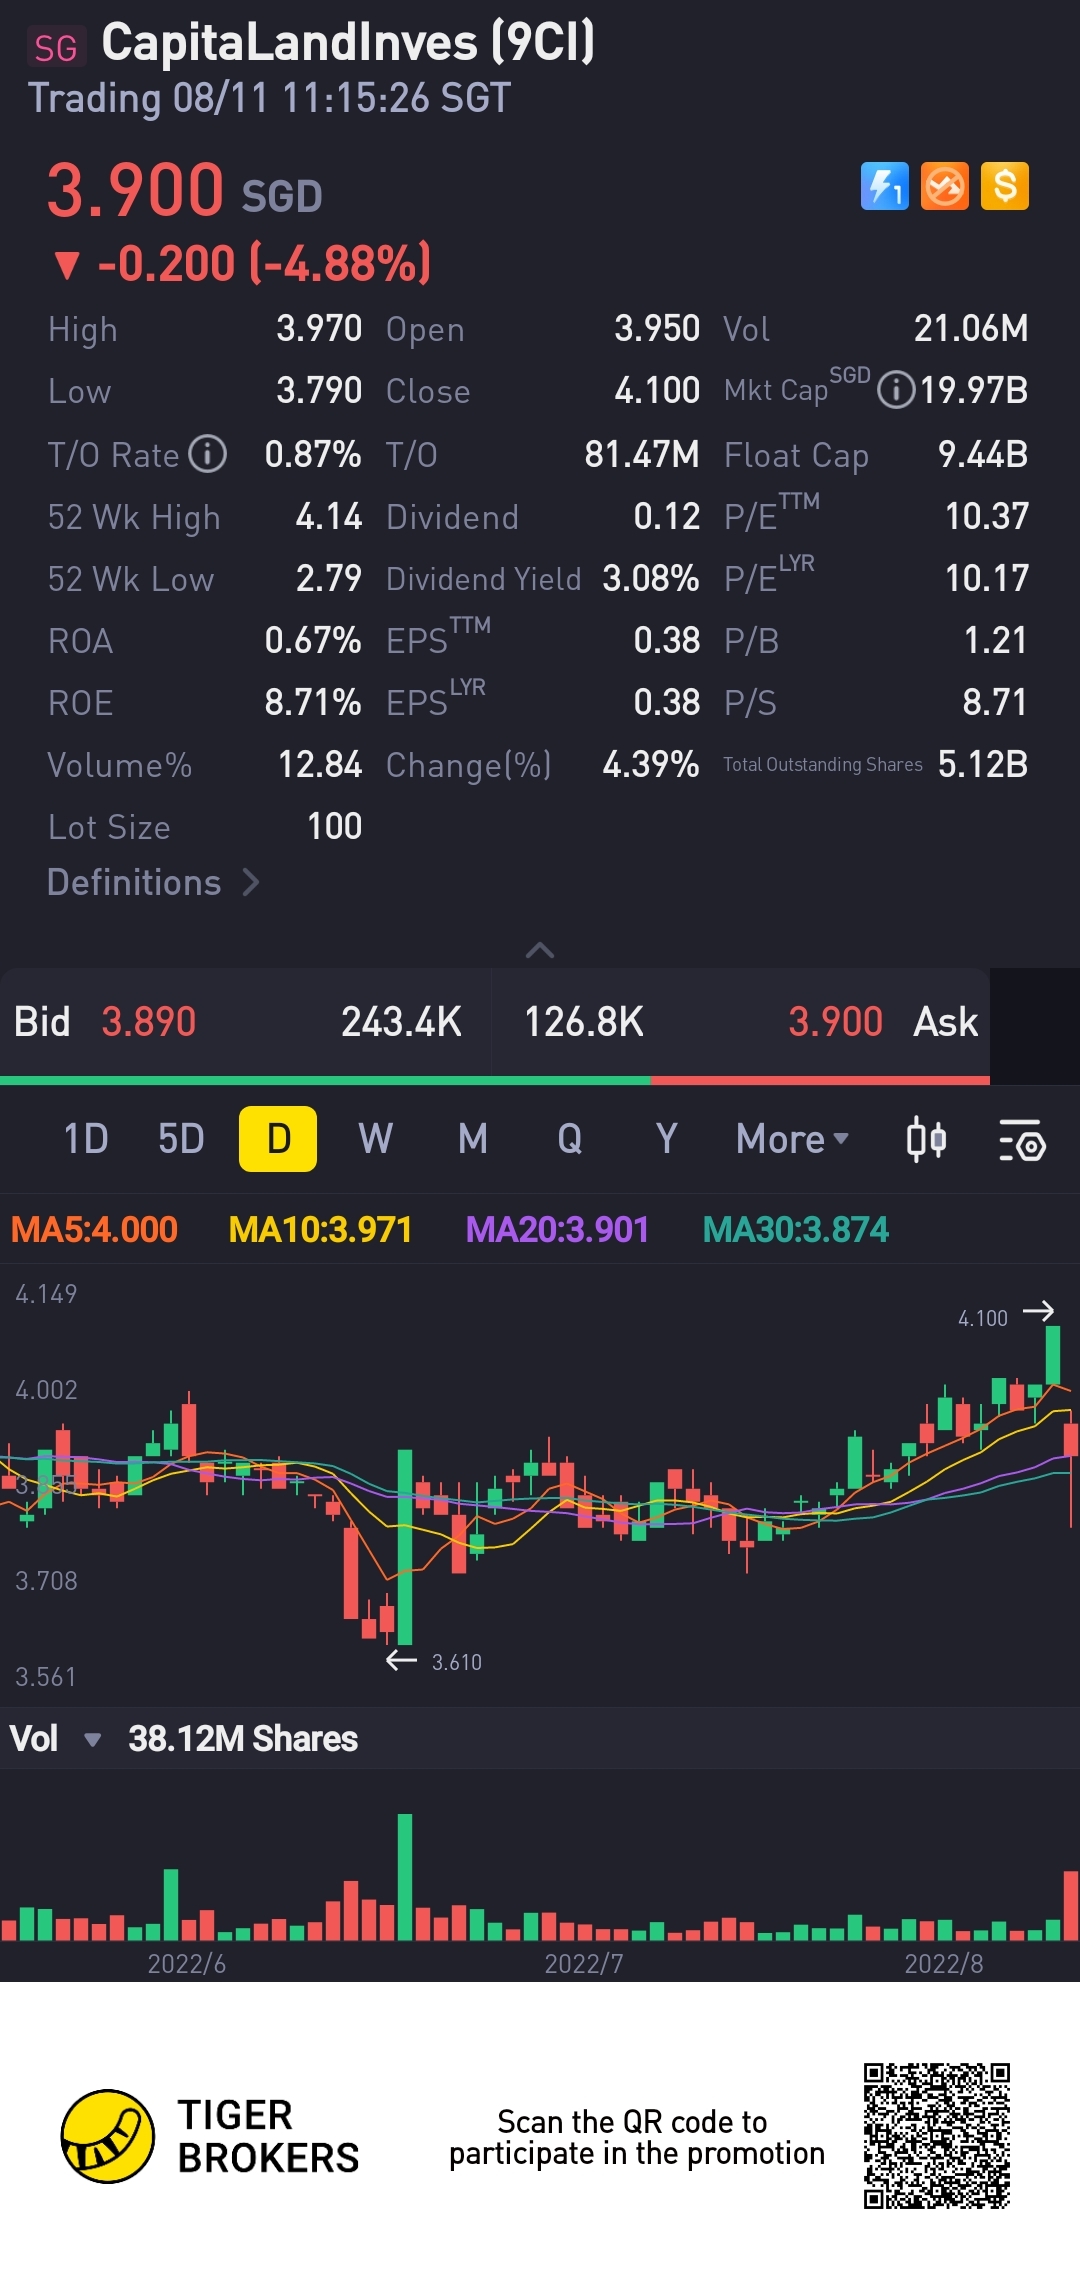Open the candlestick chart type icon
The image size is (1080, 2292).
[x=926, y=1140]
